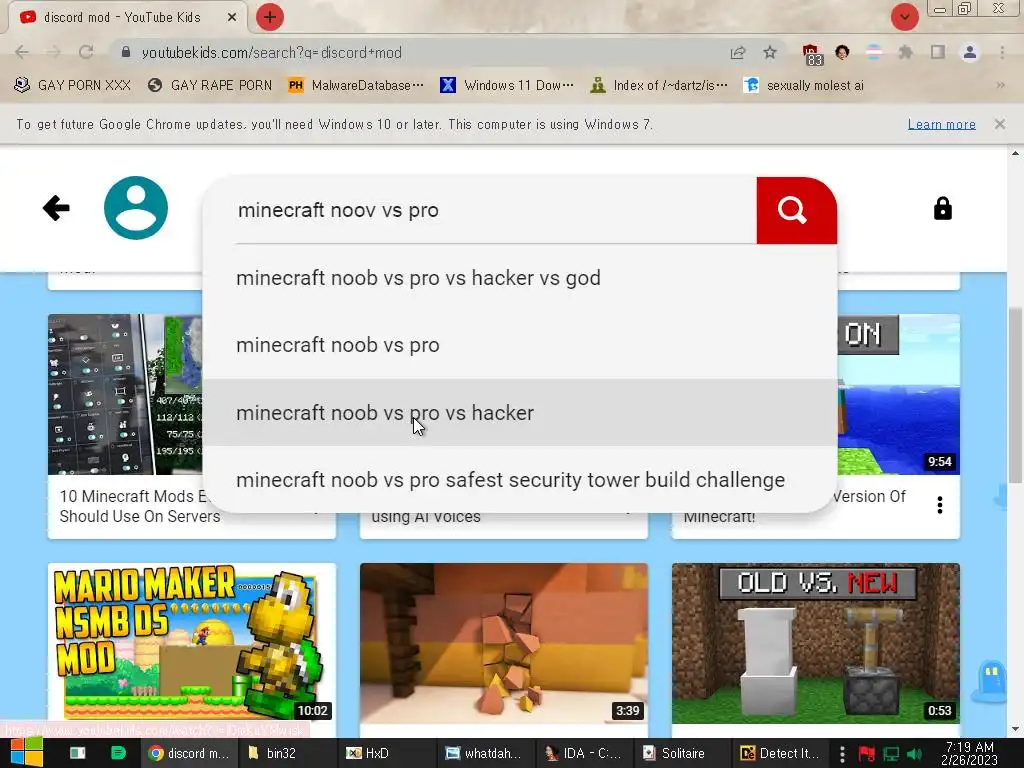The width and height of the screenshot is (1024, 768).
Task: Open the volume speaker tray icon
Action: 915,754
